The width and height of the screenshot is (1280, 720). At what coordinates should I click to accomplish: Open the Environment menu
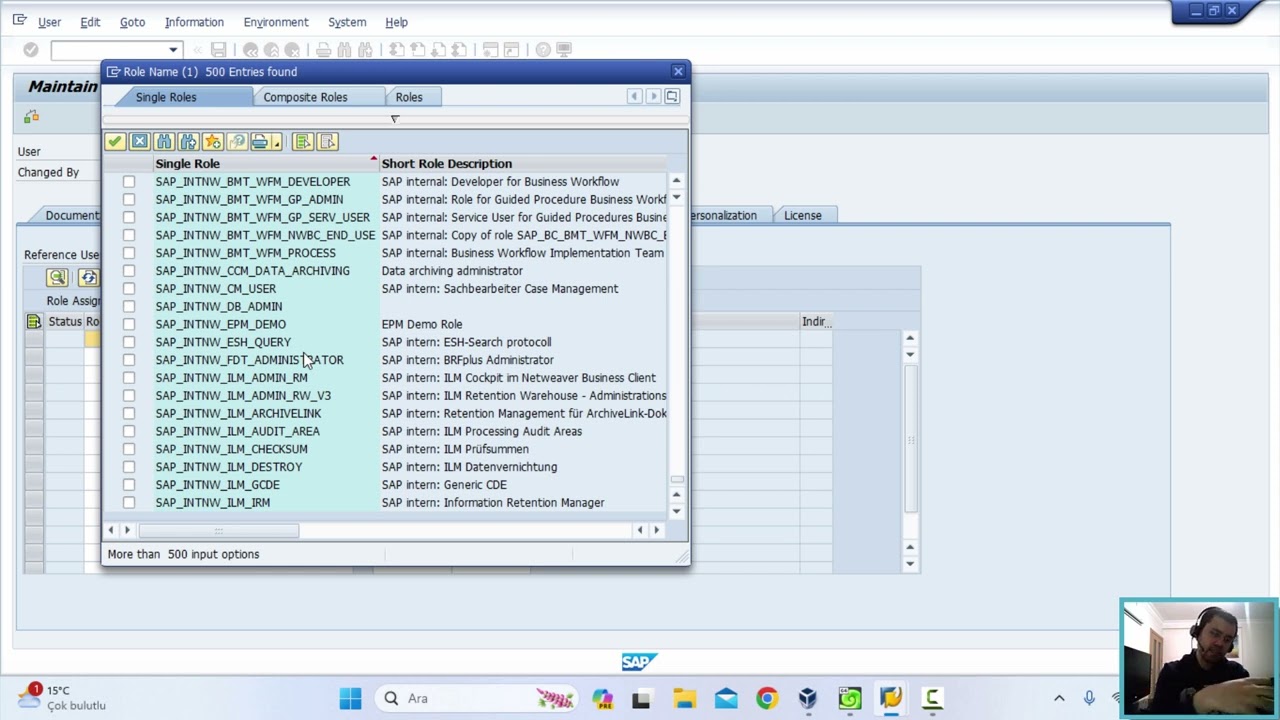pyautogui.click(x=276, y=22)
